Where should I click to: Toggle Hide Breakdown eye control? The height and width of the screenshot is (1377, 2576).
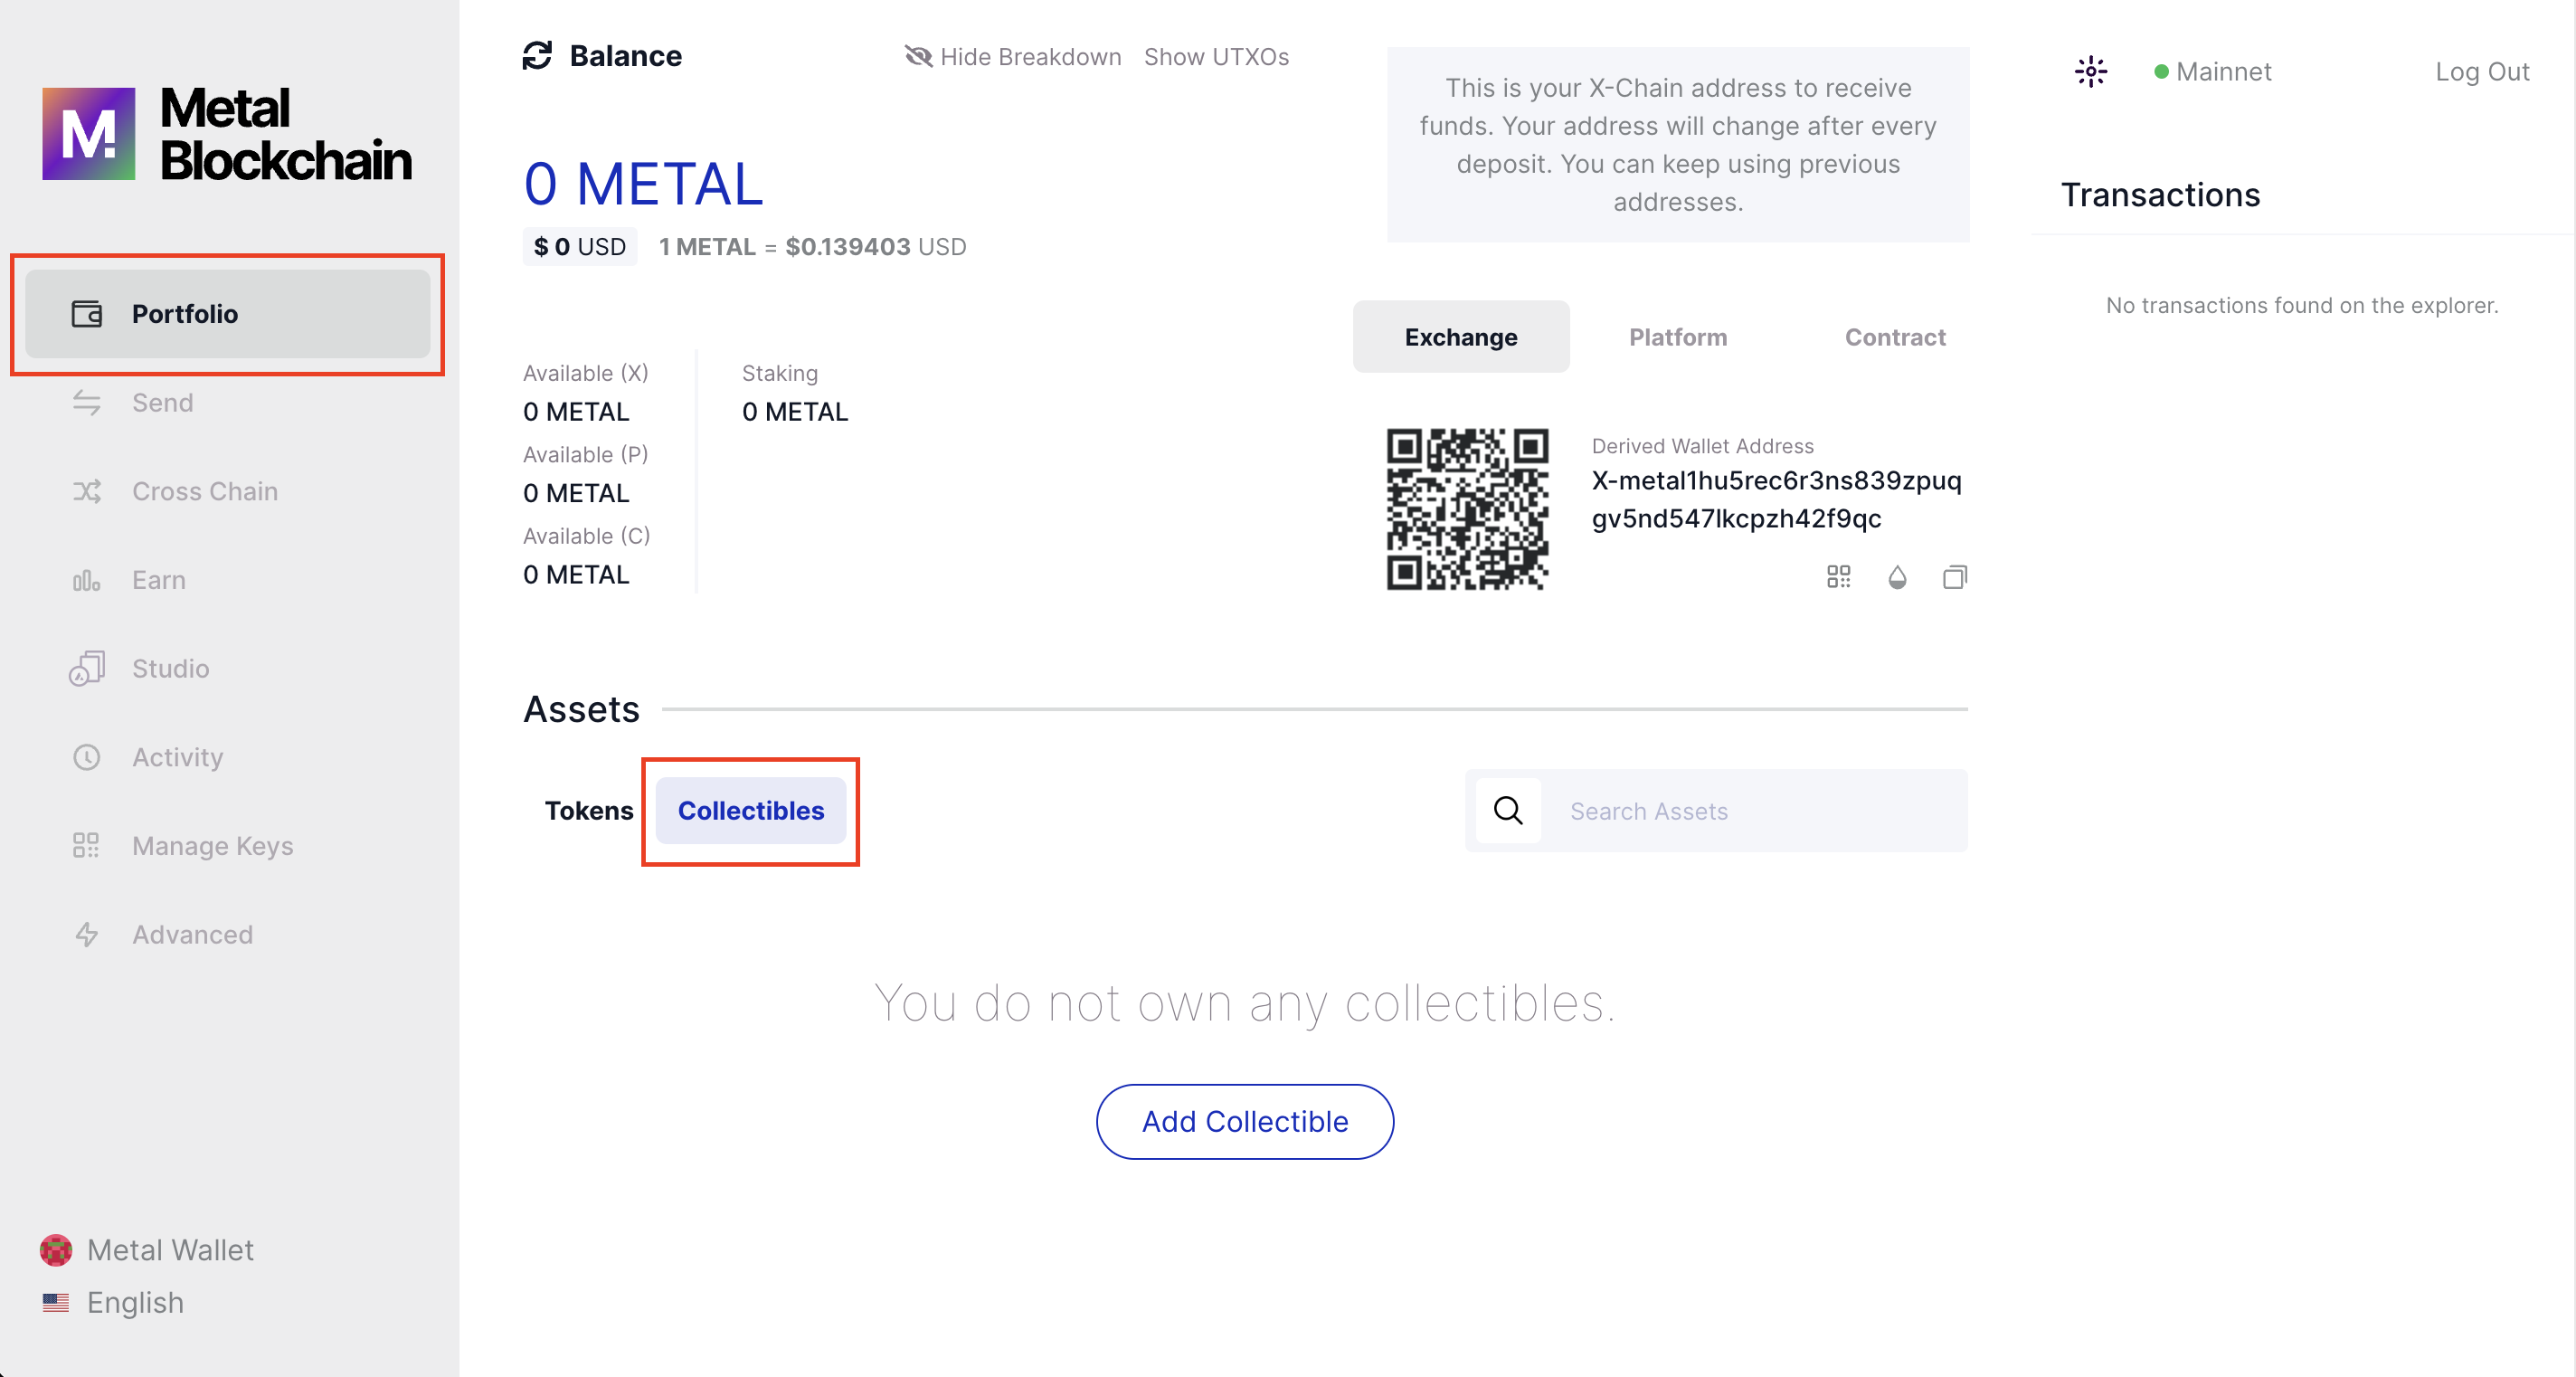pos(1012,57)
